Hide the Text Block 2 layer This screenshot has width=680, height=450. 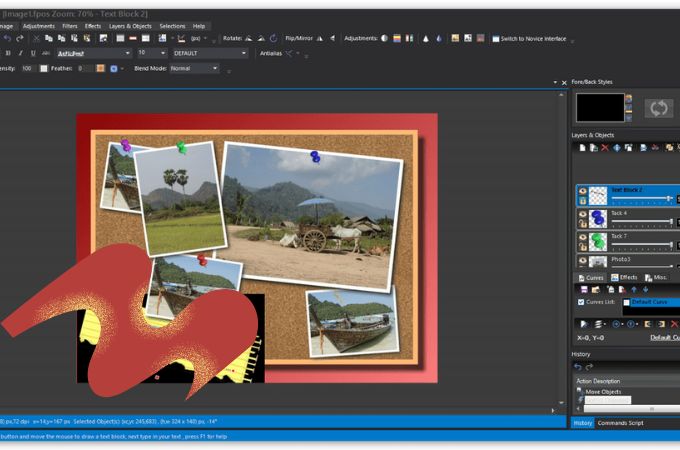point(583,191)
